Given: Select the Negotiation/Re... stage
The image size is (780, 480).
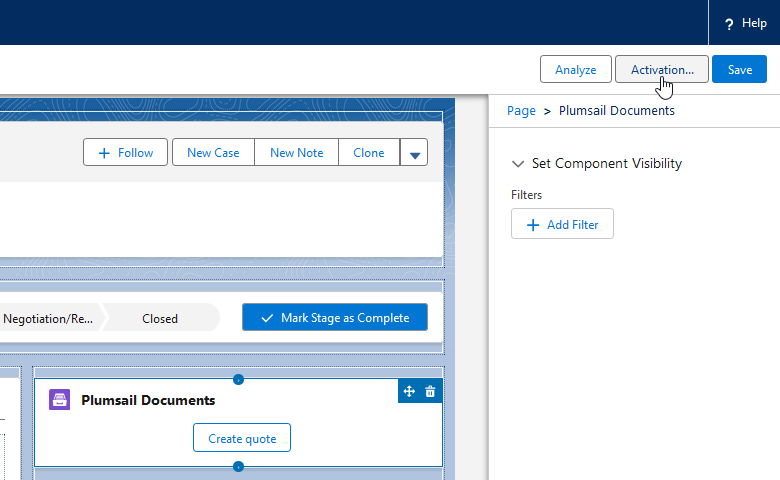Looking at the screenshot, I should point(48,318).
